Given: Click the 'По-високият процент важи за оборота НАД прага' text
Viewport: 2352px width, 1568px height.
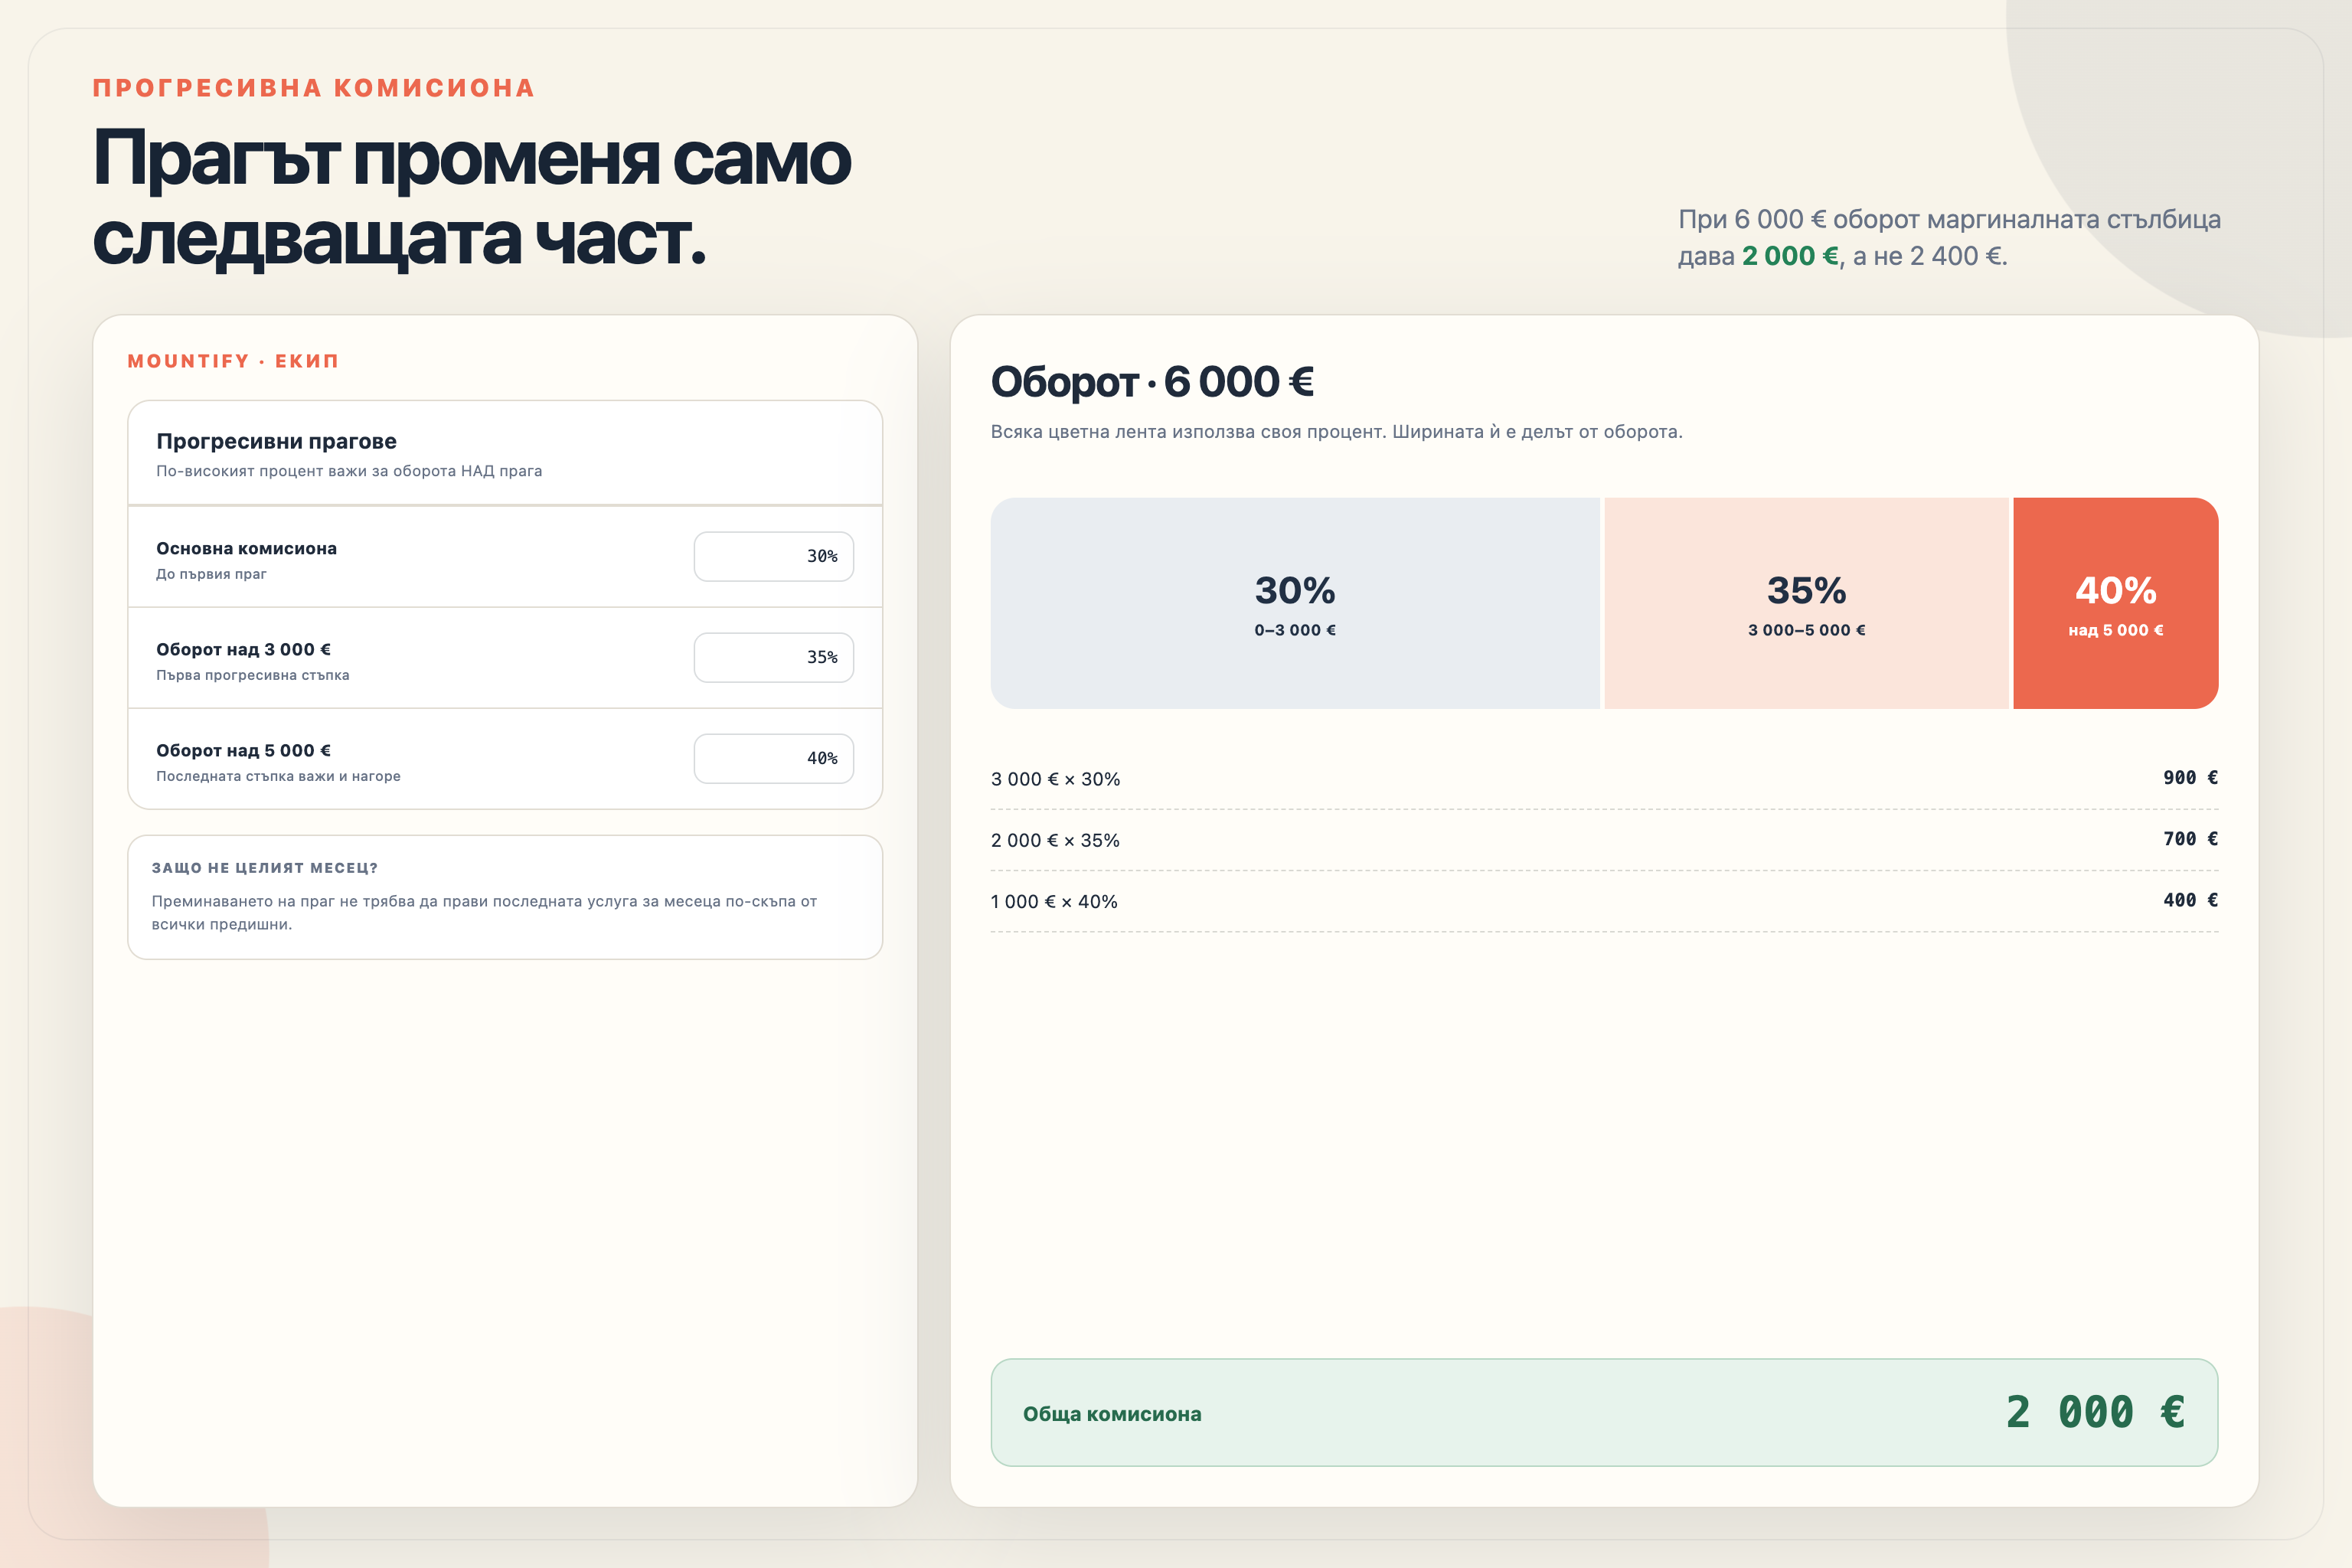Looking at the screenshot, I should (349, 471).
